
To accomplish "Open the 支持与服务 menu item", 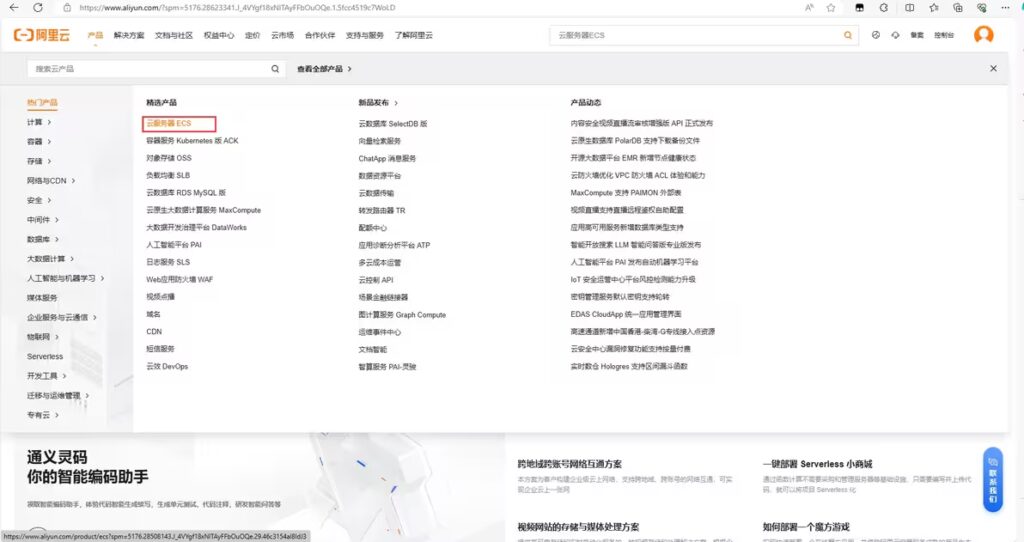I will tap(364, 35).
